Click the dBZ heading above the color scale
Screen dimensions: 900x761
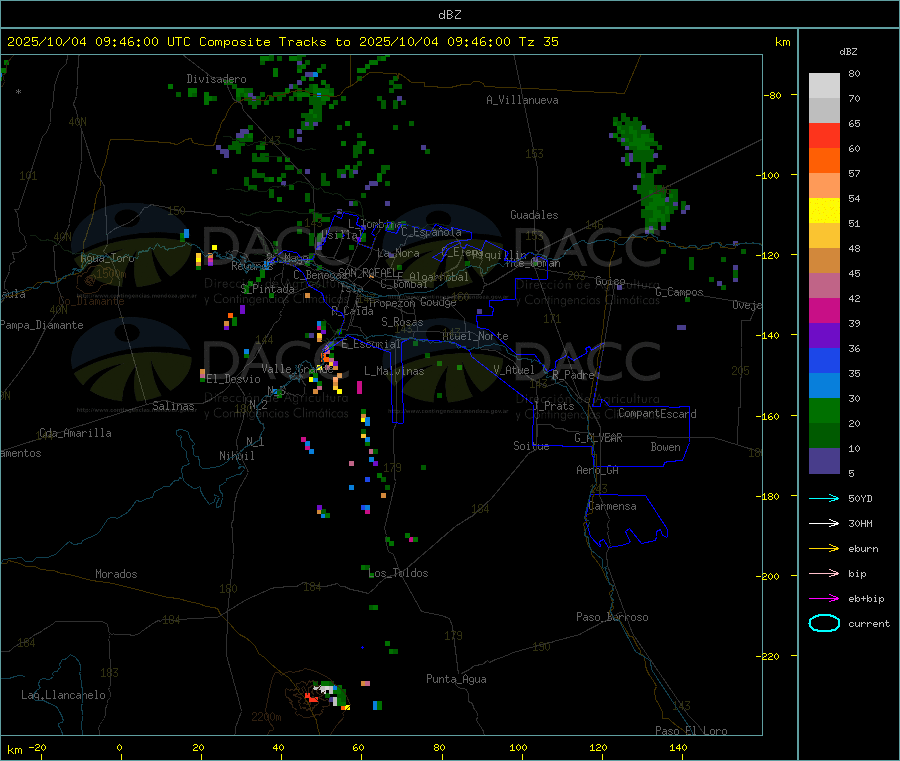pos(848,52)
